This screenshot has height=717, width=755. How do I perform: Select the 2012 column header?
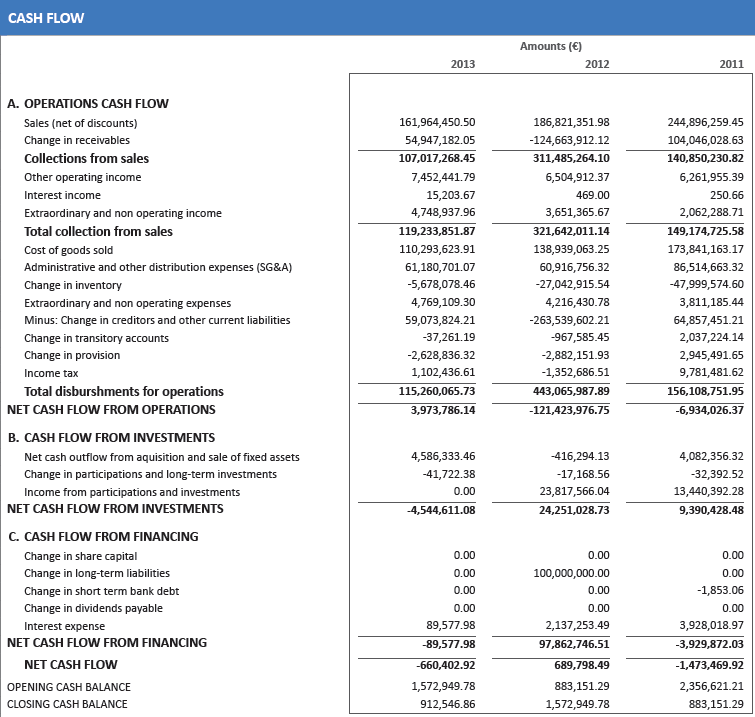point(597,64)
